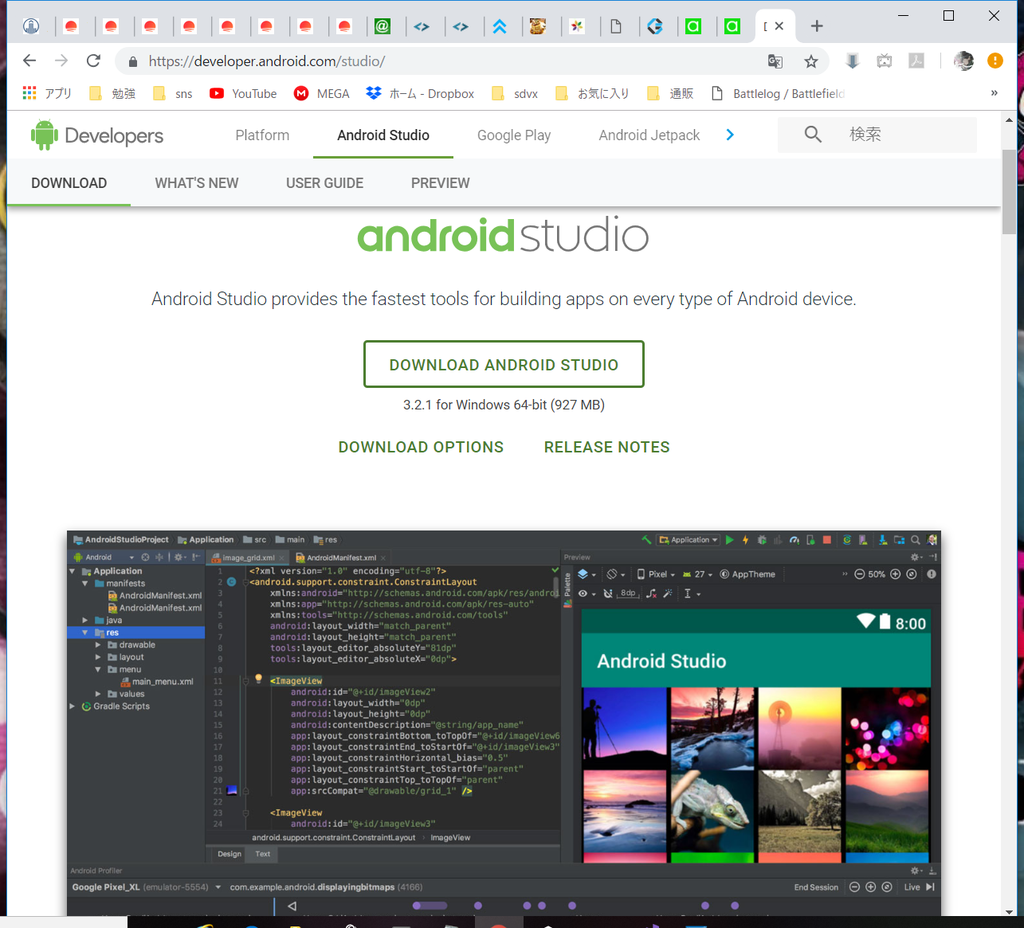This screenshot has height=928, width=1024.
Task: Go back to the previous page
Action: tap(29, 61)
